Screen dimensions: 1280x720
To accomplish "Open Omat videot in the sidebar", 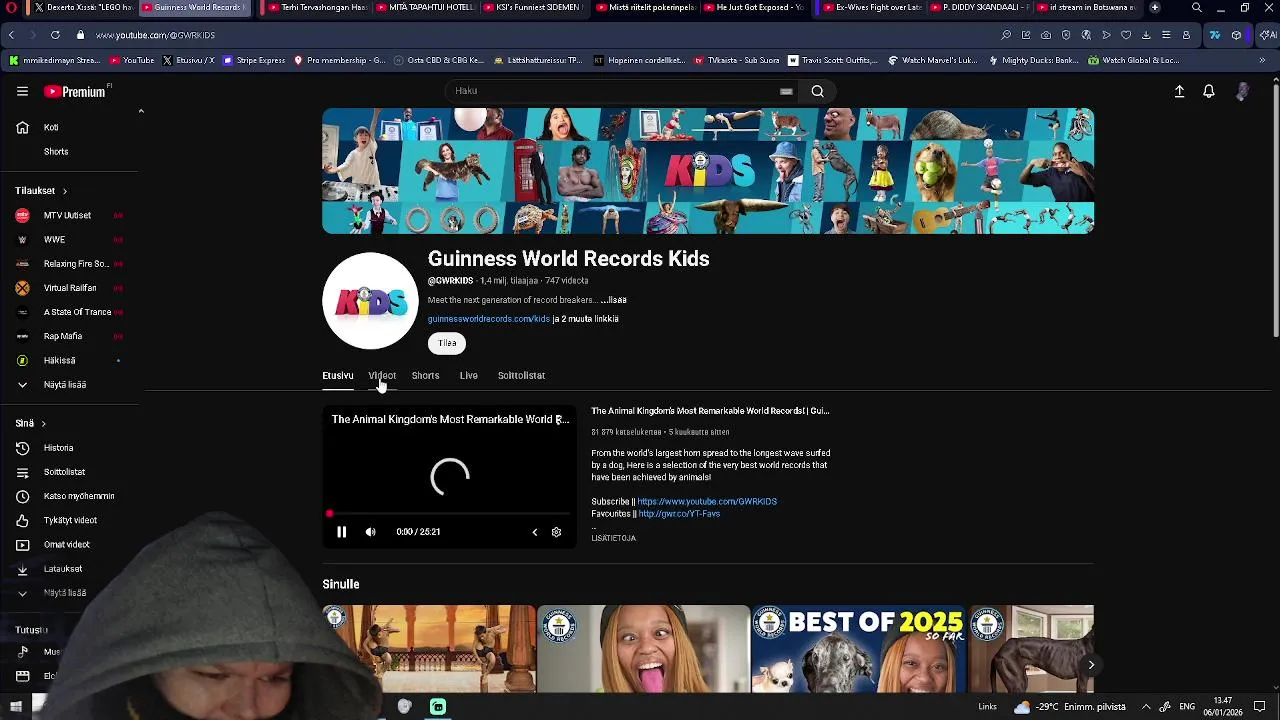I will pos(66,544).
